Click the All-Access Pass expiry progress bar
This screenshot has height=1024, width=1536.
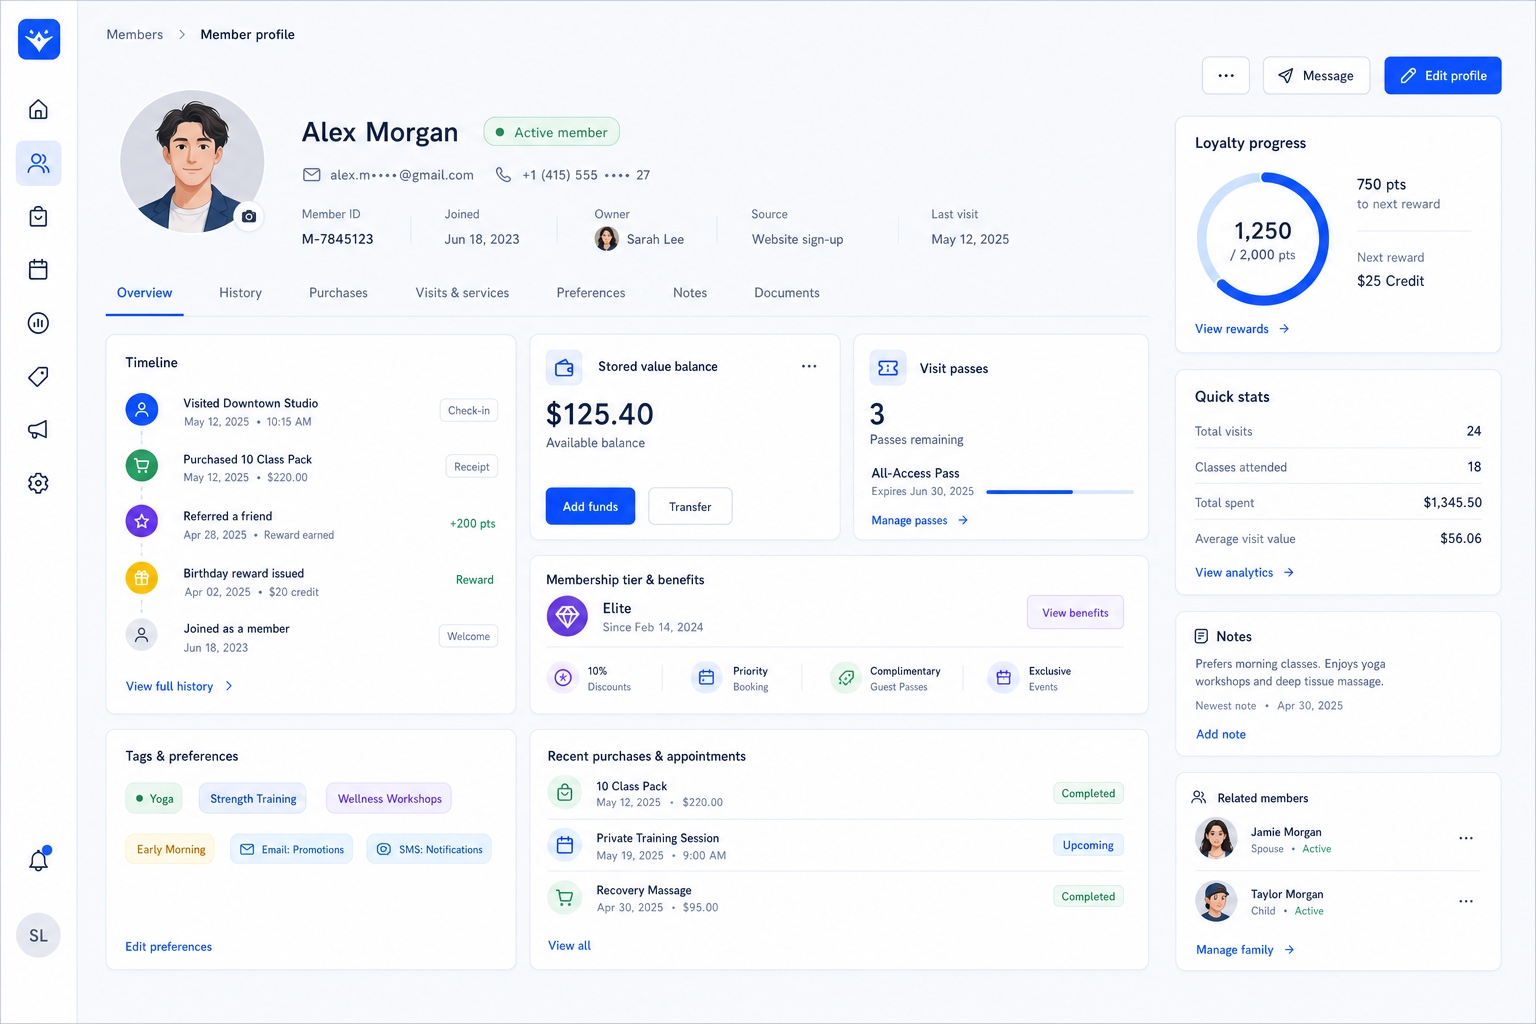click(1060, 492)
